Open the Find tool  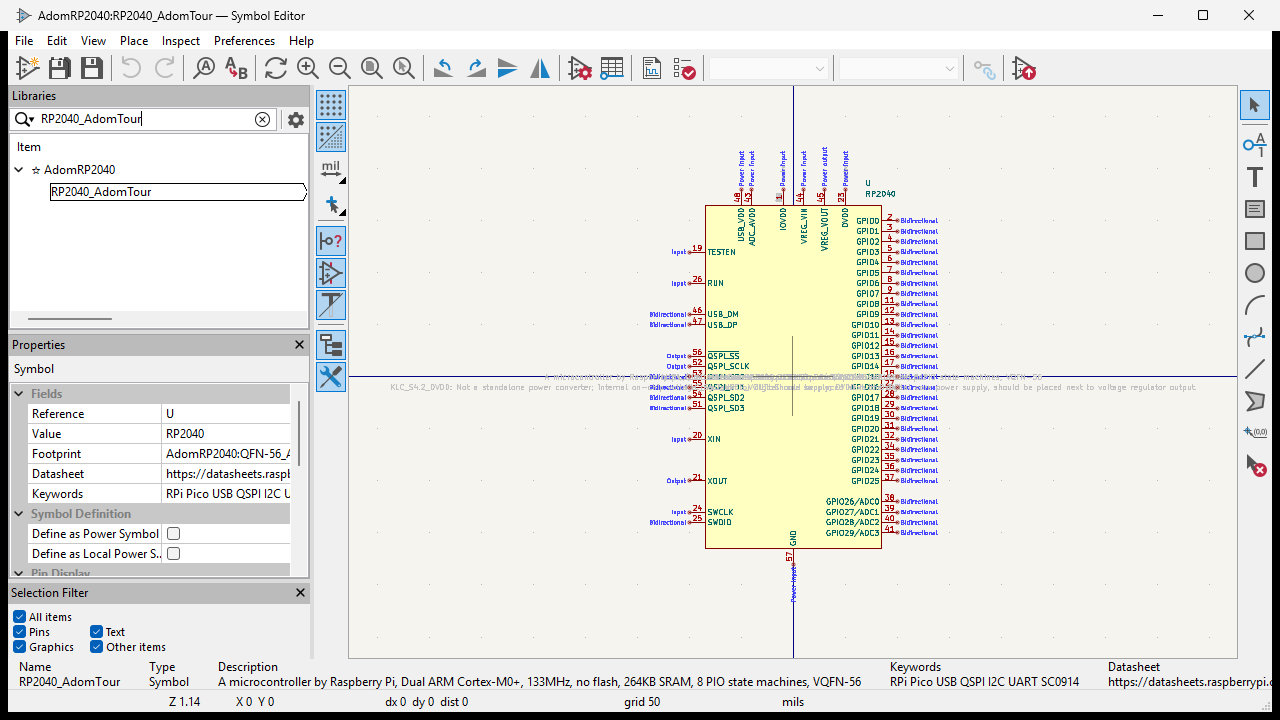pyautogui.click(x=204, y=68)
